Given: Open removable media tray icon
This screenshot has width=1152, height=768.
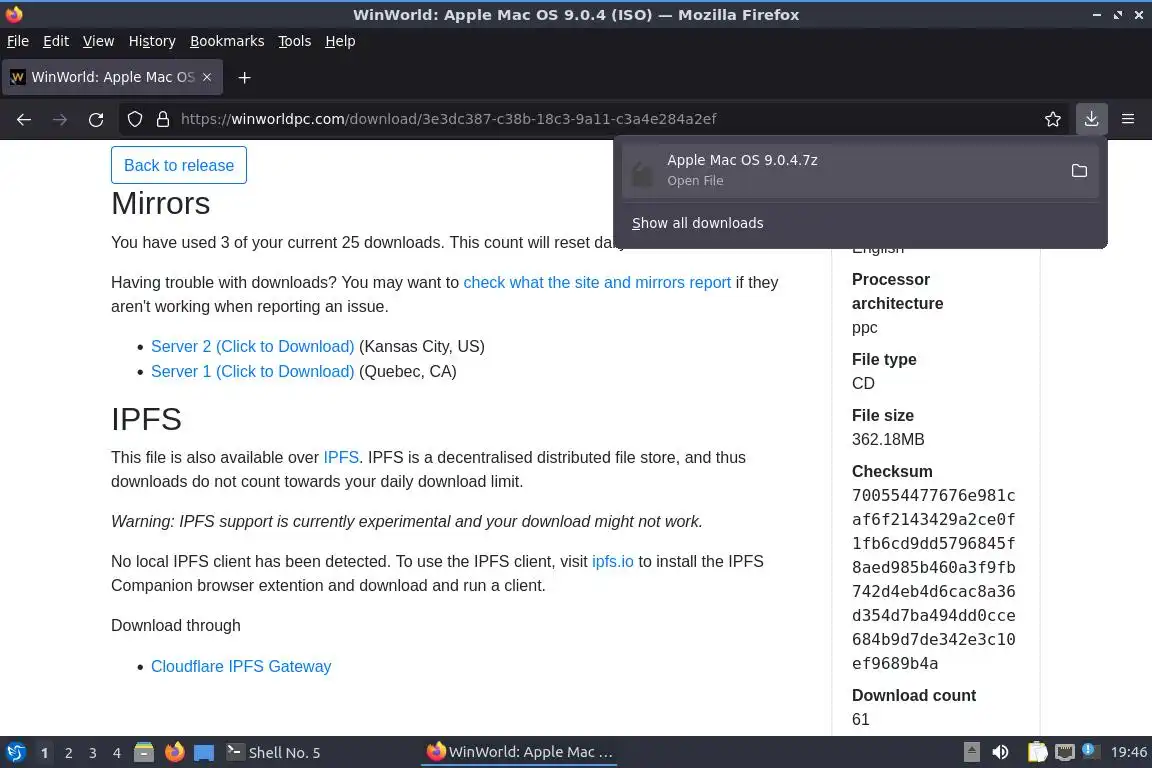Looking at the screenshot, I should [x=971, y=753].
